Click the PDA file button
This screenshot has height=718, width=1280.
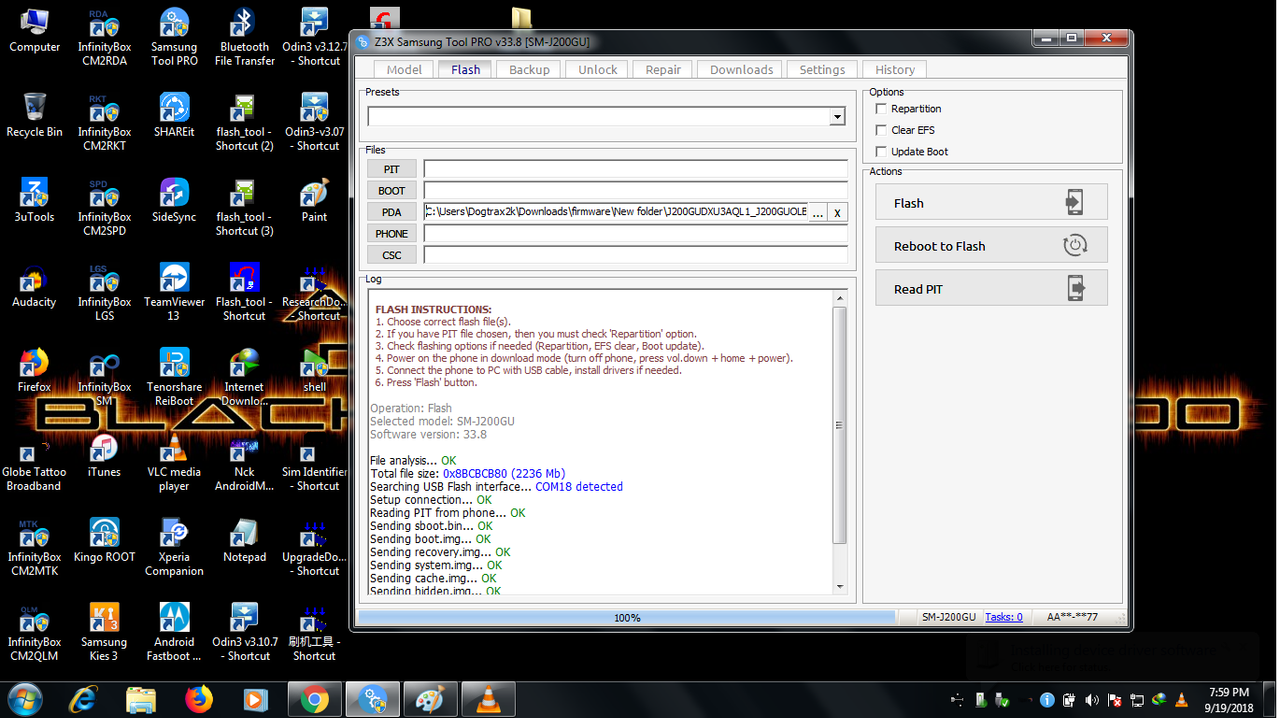click(x=392, y=212)
